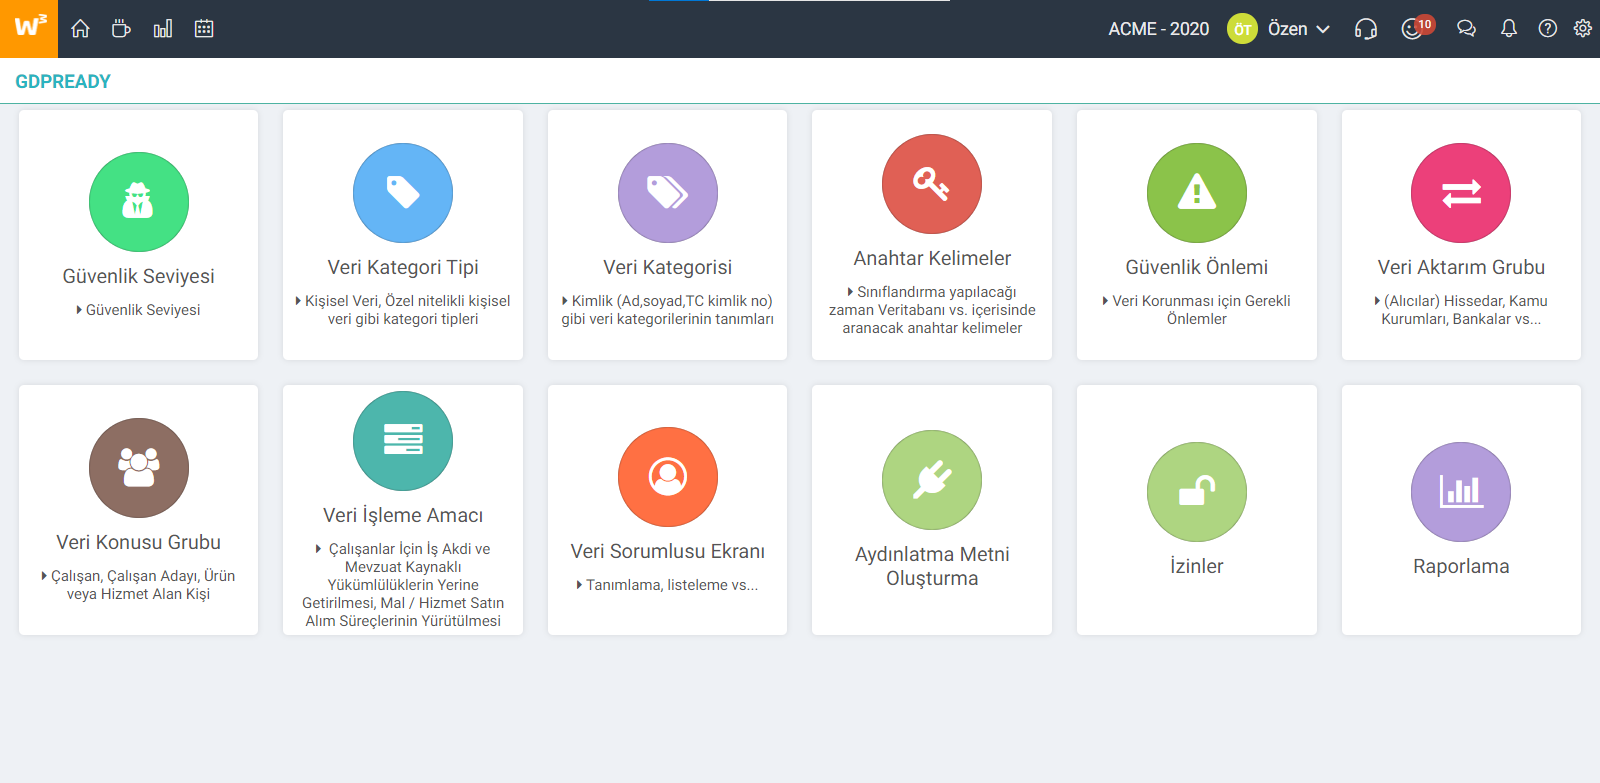The height and width of the screenshot is (783, 1600).
Task: Click the GDPREADY page title link
Action: pos(63,82)
